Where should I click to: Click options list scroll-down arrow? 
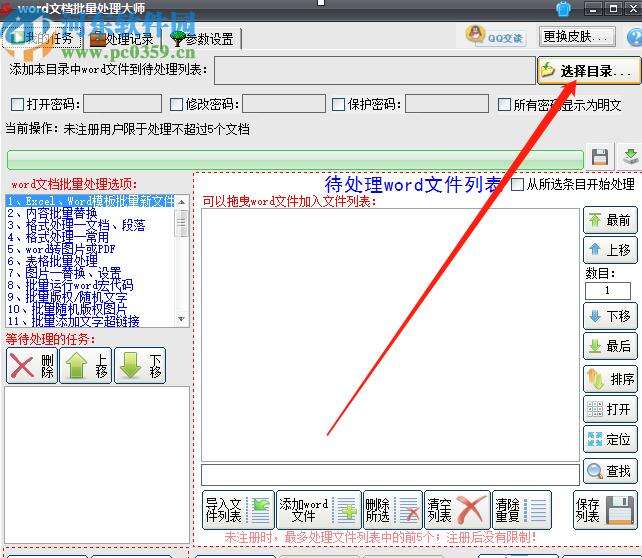(182, 319)
